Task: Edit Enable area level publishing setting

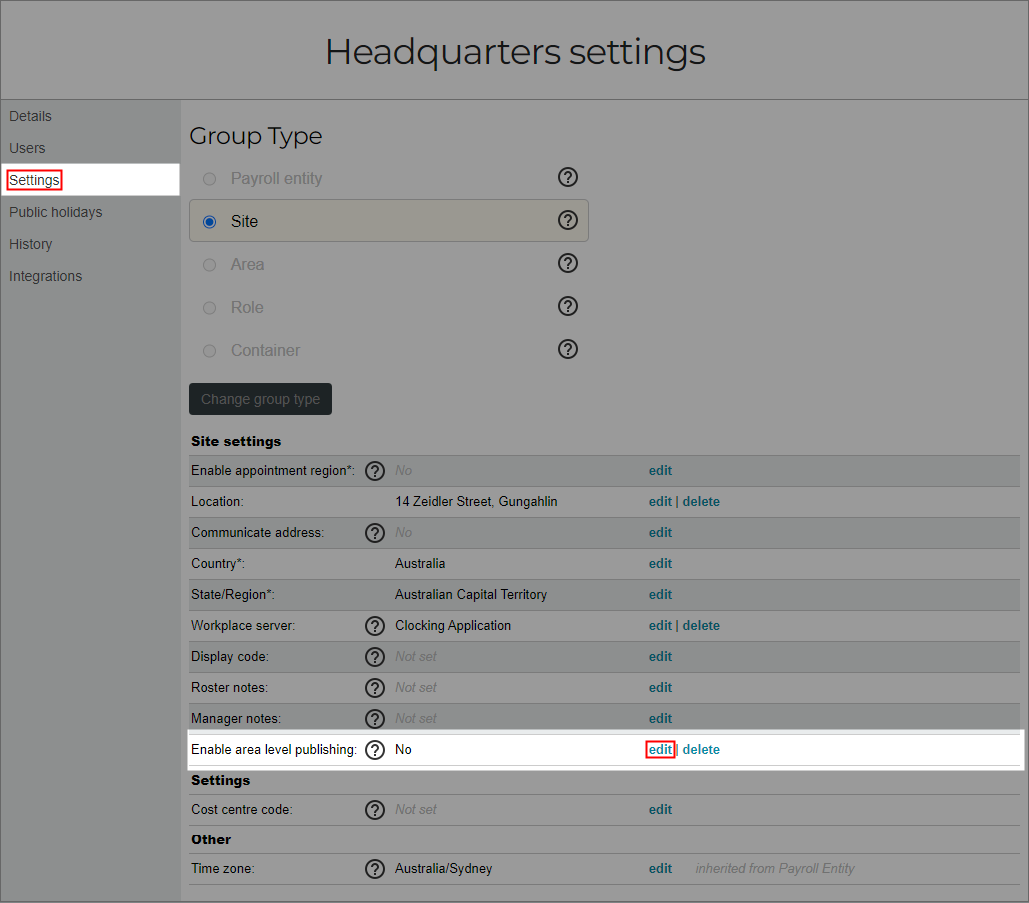Action: (x=660, y=749)
